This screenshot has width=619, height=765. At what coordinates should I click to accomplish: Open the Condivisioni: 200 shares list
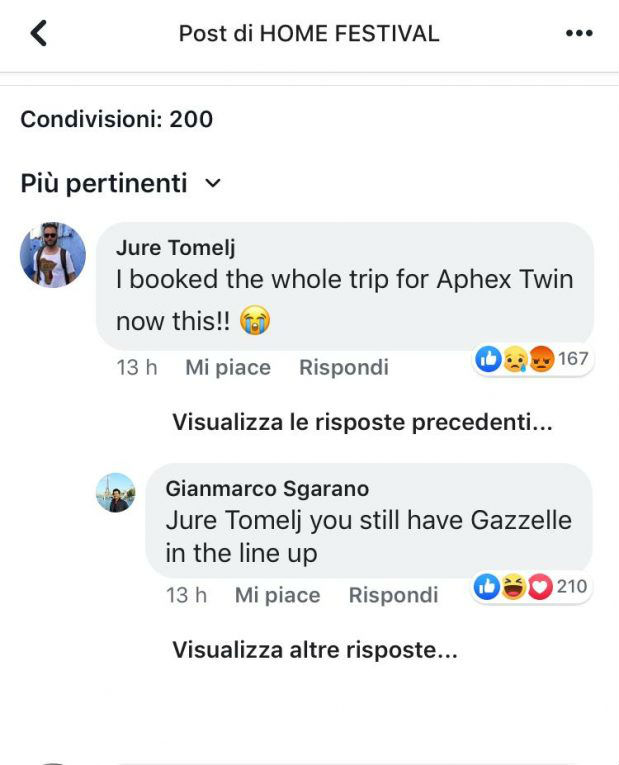click(x=117, y=120)
